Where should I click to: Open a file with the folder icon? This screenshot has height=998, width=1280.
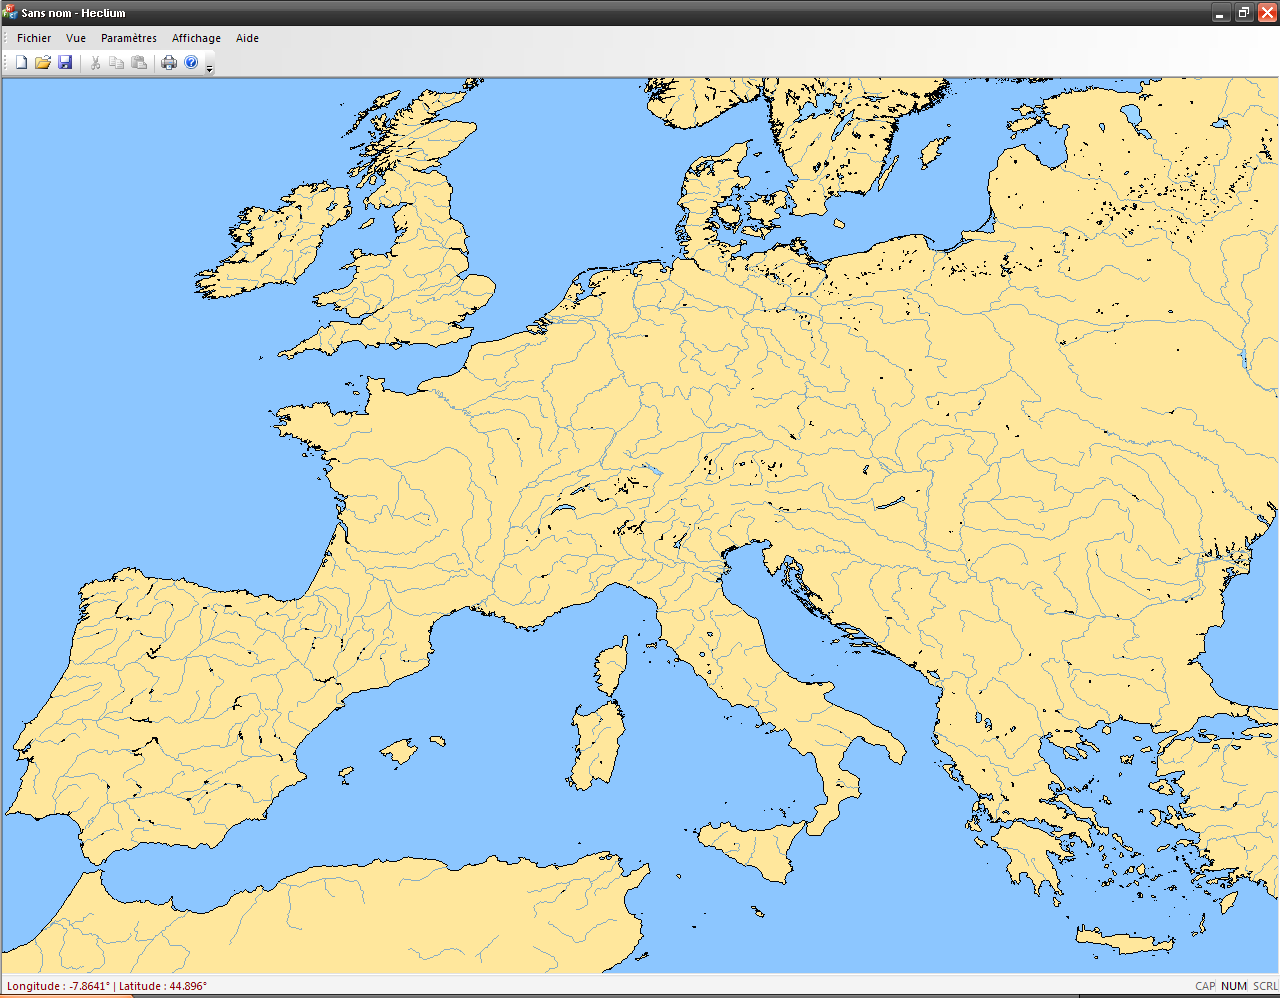[43, 63]
